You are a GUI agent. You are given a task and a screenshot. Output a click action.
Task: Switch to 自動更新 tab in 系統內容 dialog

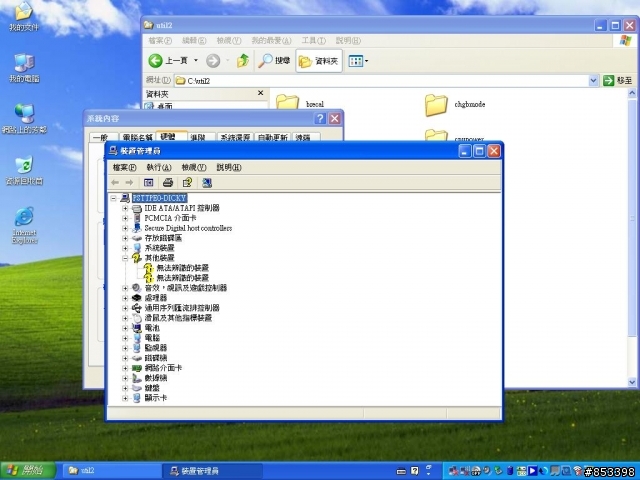click(273, 137)
